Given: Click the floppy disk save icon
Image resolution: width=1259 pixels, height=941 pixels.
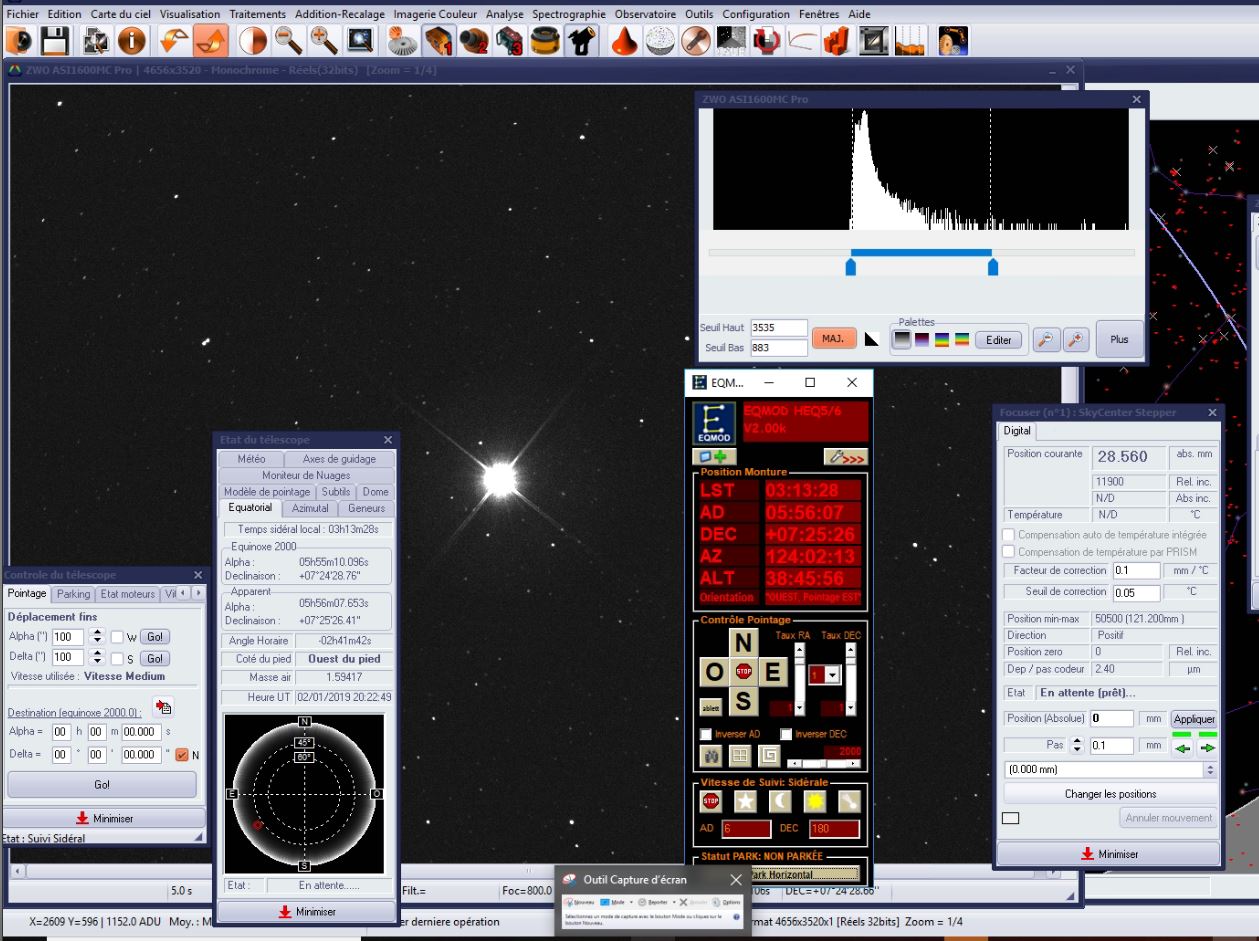Looking at the screenshot, I should click(56, 41).
